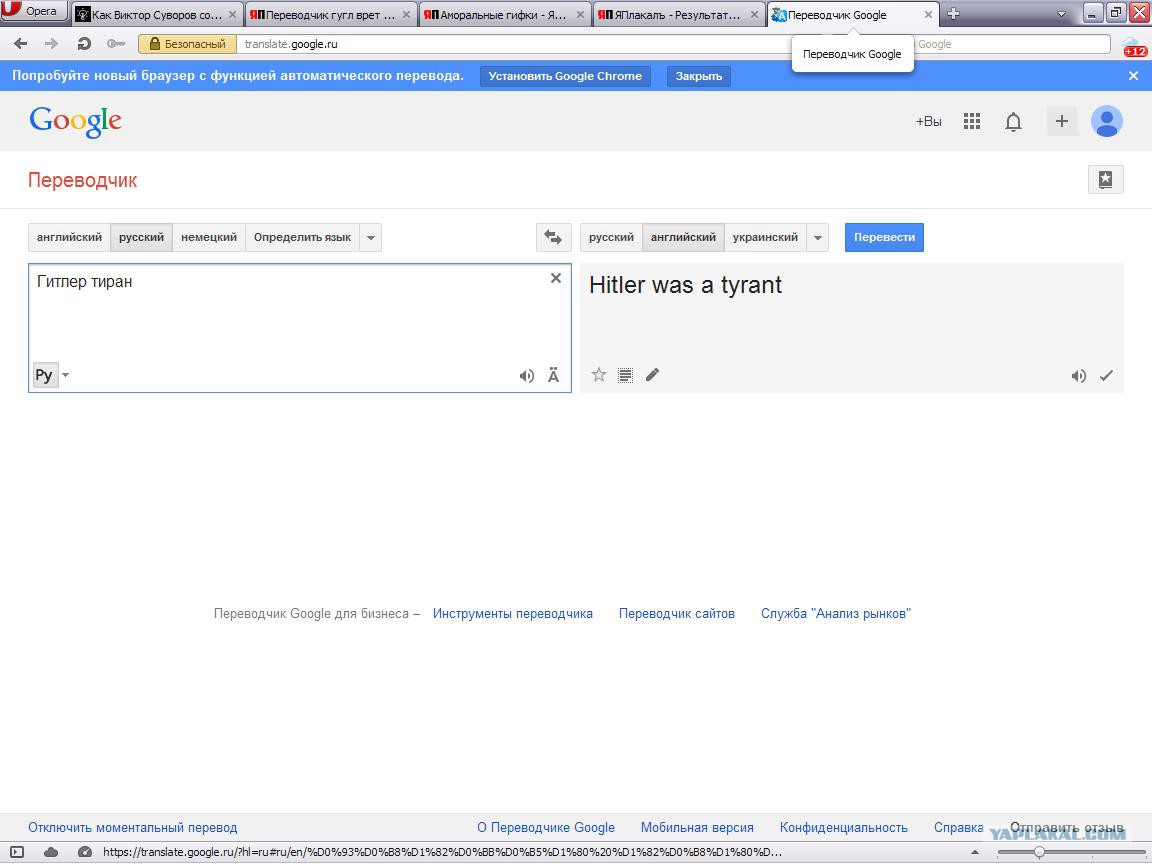This screenshot has height=864, width=1152.
Task: Open the Opera menu button
Action: click(x=34, y=11)
